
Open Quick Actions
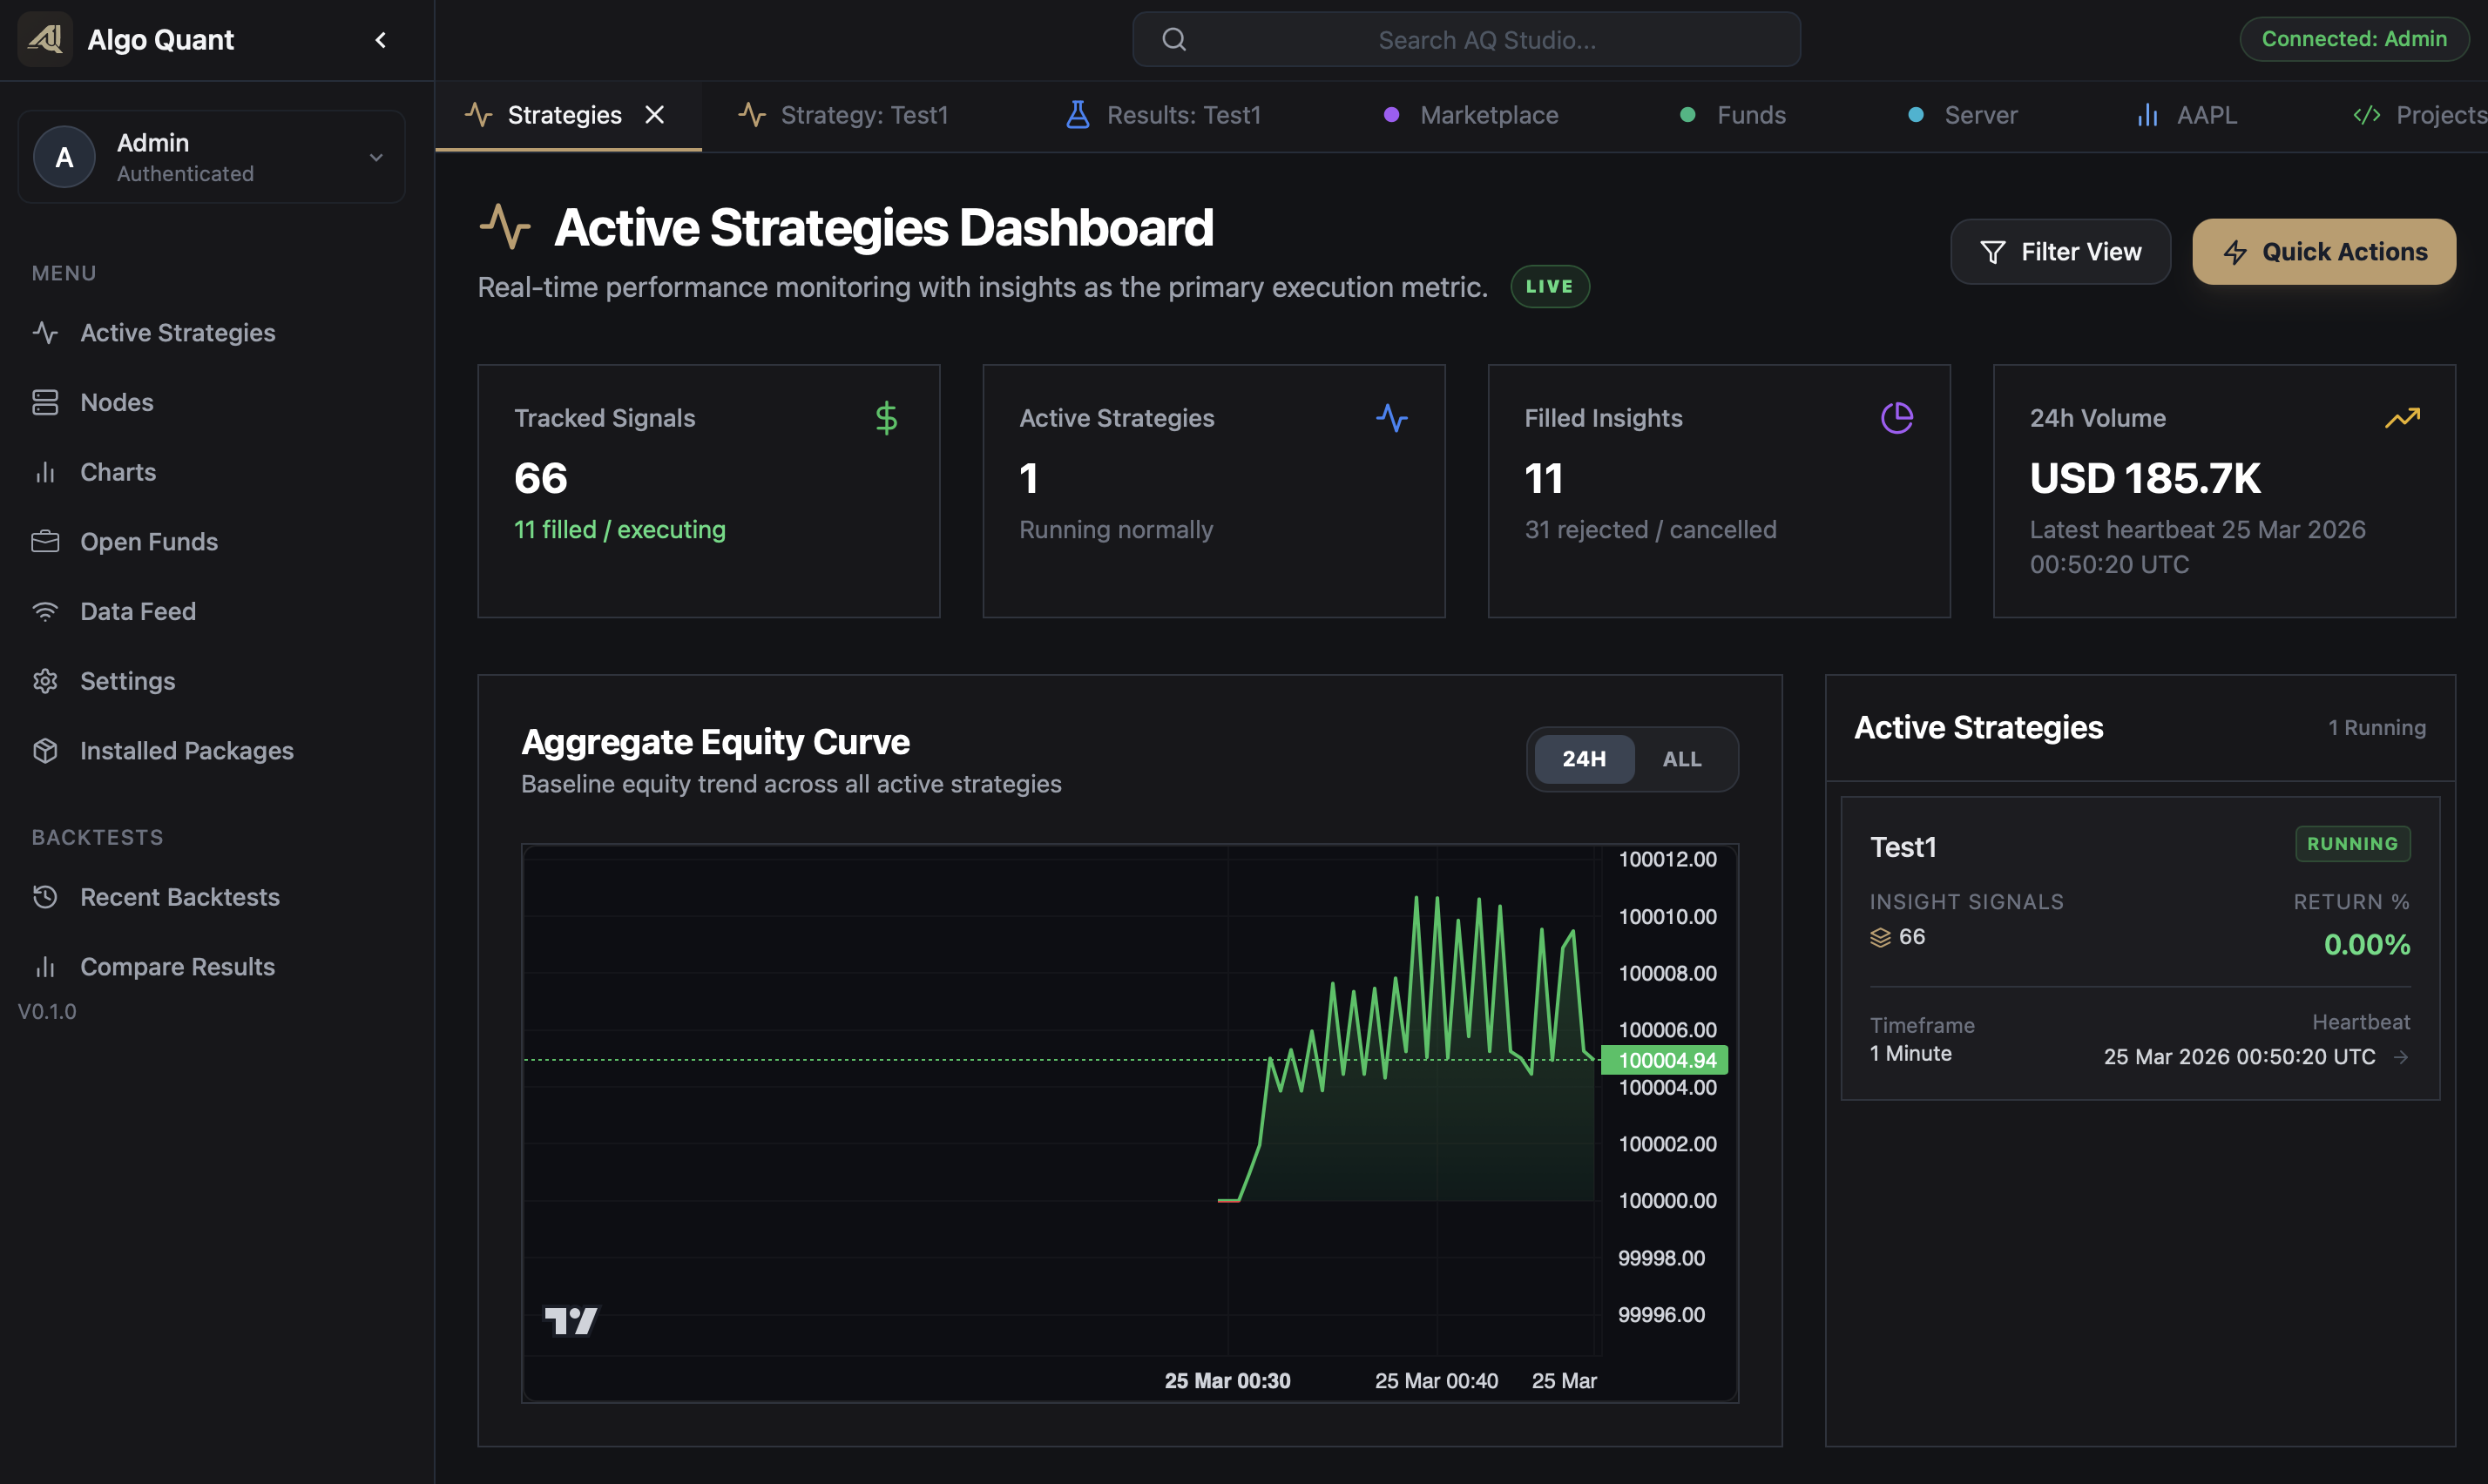click(2324, 252)
